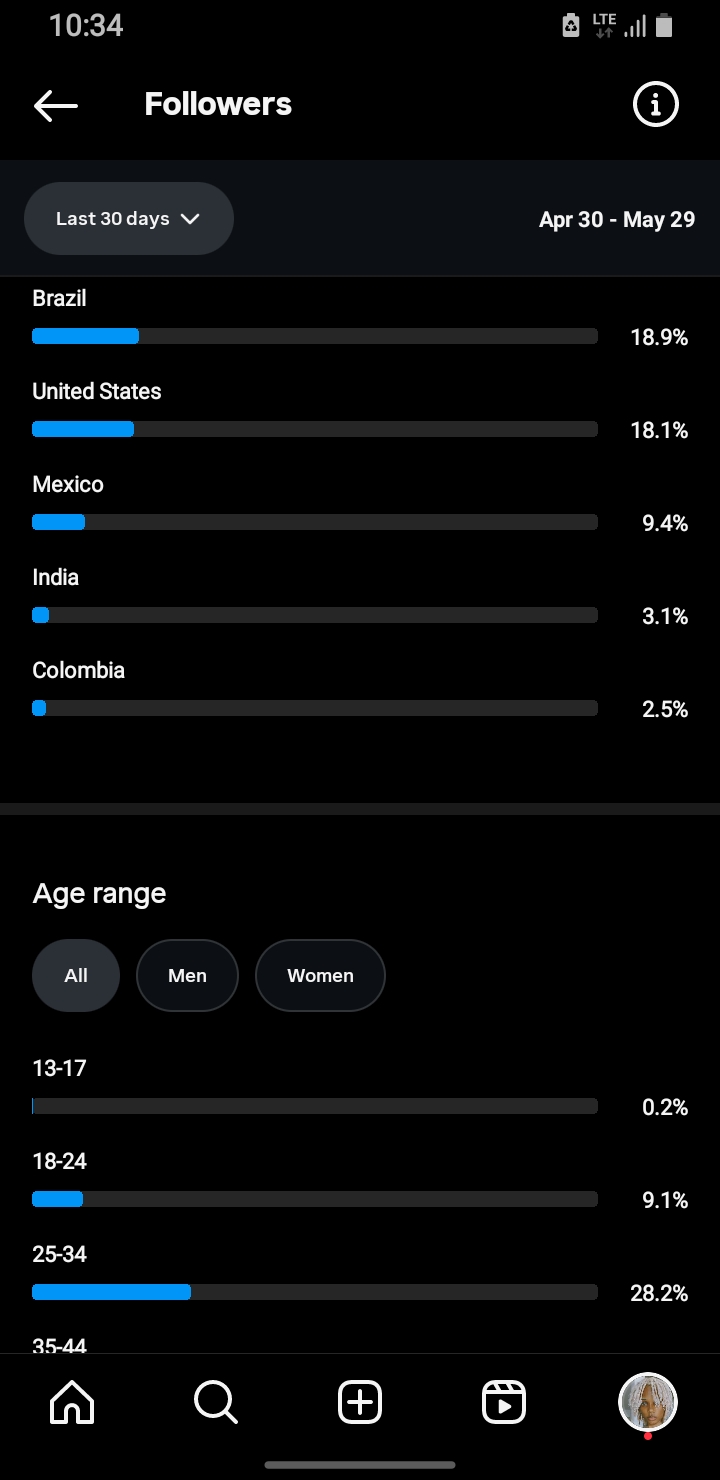Tap the United States country row

pos(360,411)
